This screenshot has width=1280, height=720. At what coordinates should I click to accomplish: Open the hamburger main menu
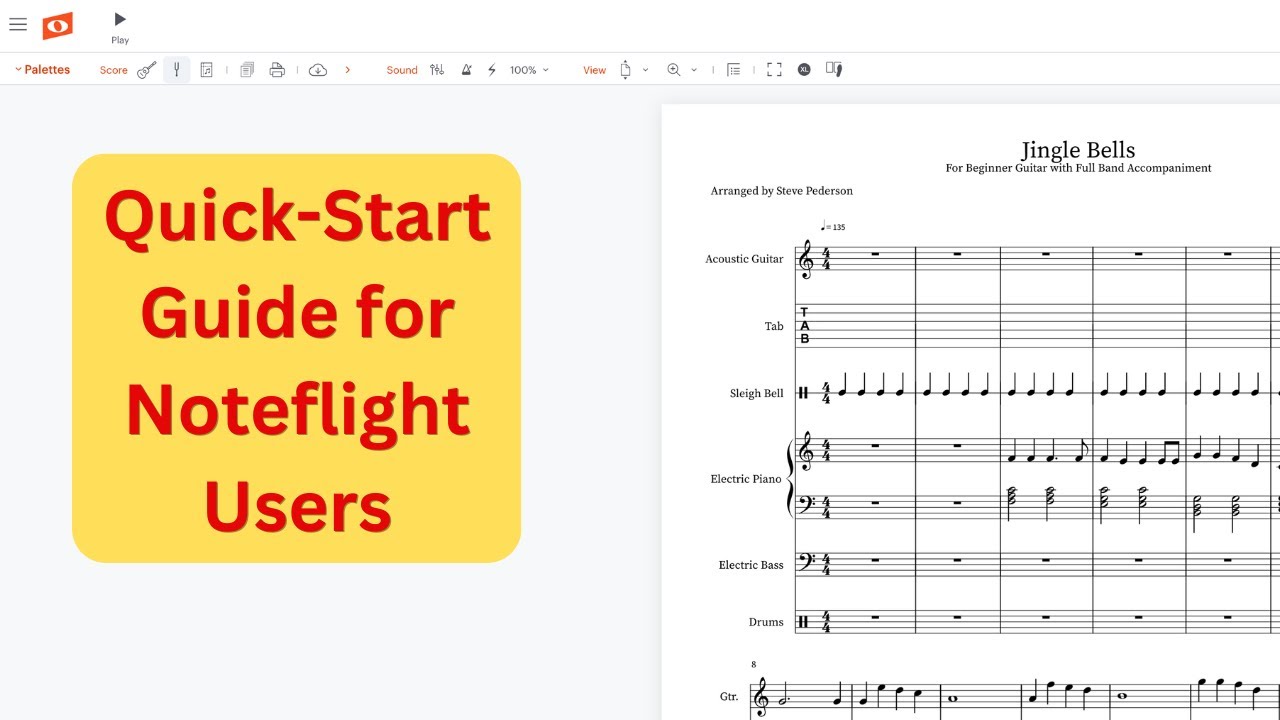point(18,25)
